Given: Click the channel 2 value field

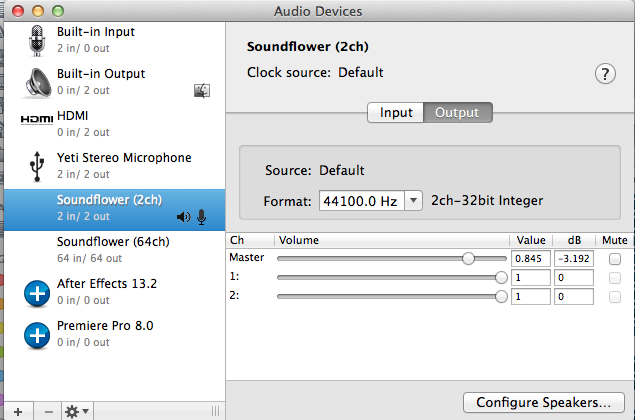Looking at the screenshot, I should 531,296.
